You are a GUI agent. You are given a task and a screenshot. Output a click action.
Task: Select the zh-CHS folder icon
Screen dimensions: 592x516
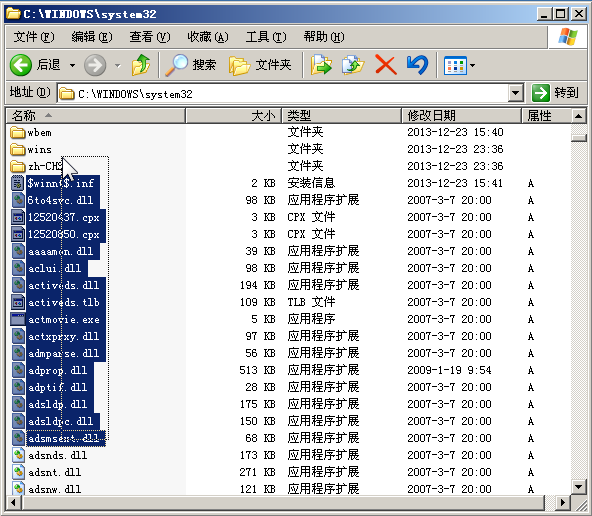(x=18, y=166)
